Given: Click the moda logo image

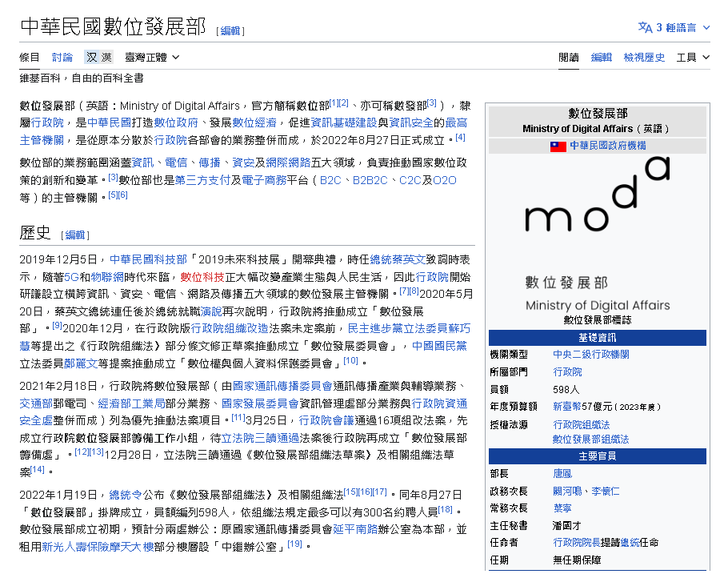Looking at the screenshot, I should click(597, 234).
